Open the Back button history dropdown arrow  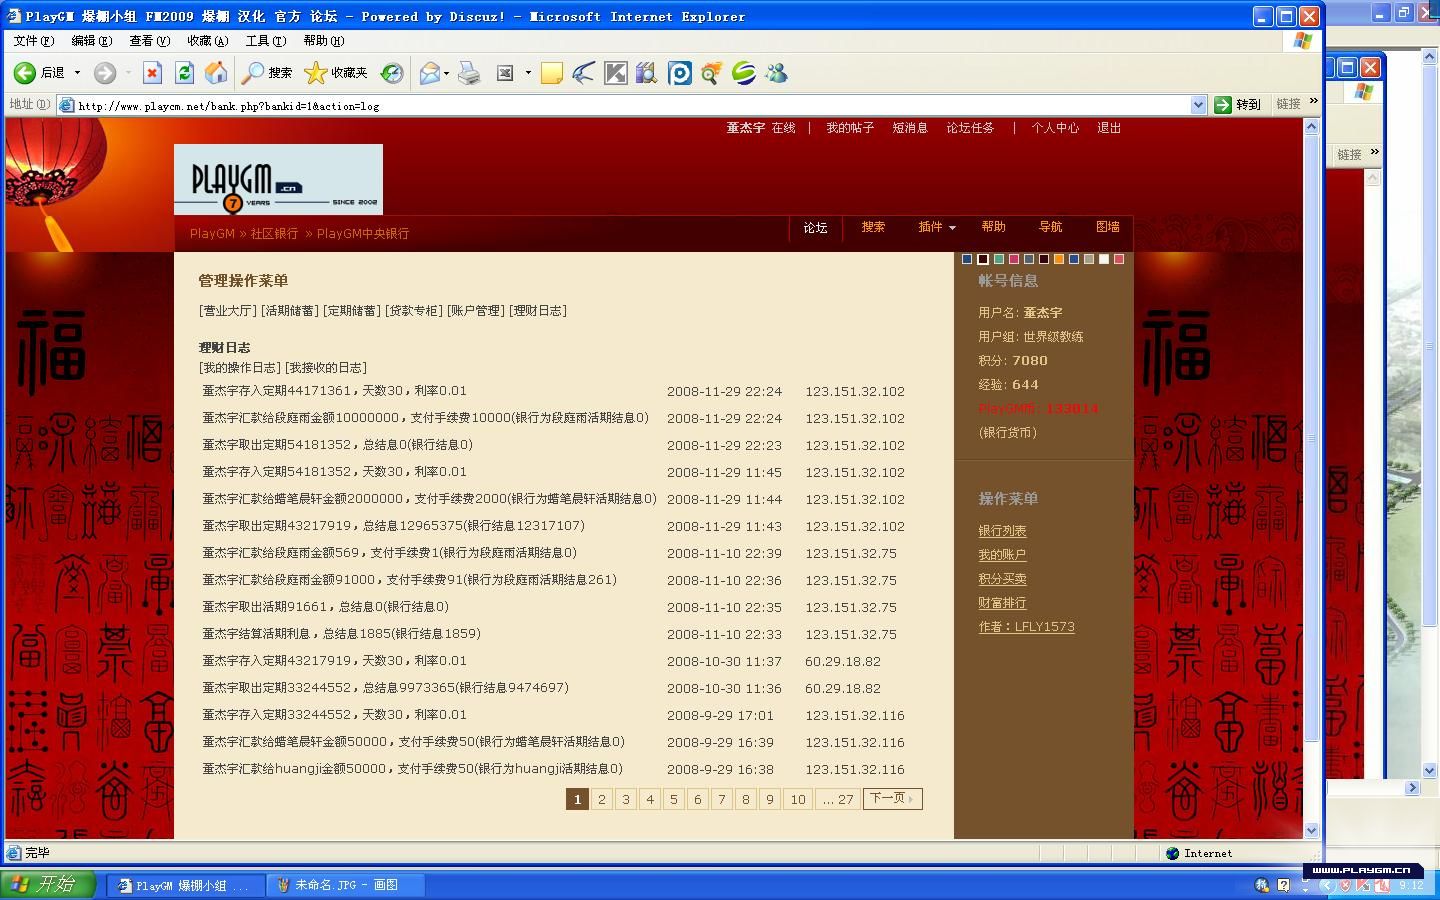(77, 73)
